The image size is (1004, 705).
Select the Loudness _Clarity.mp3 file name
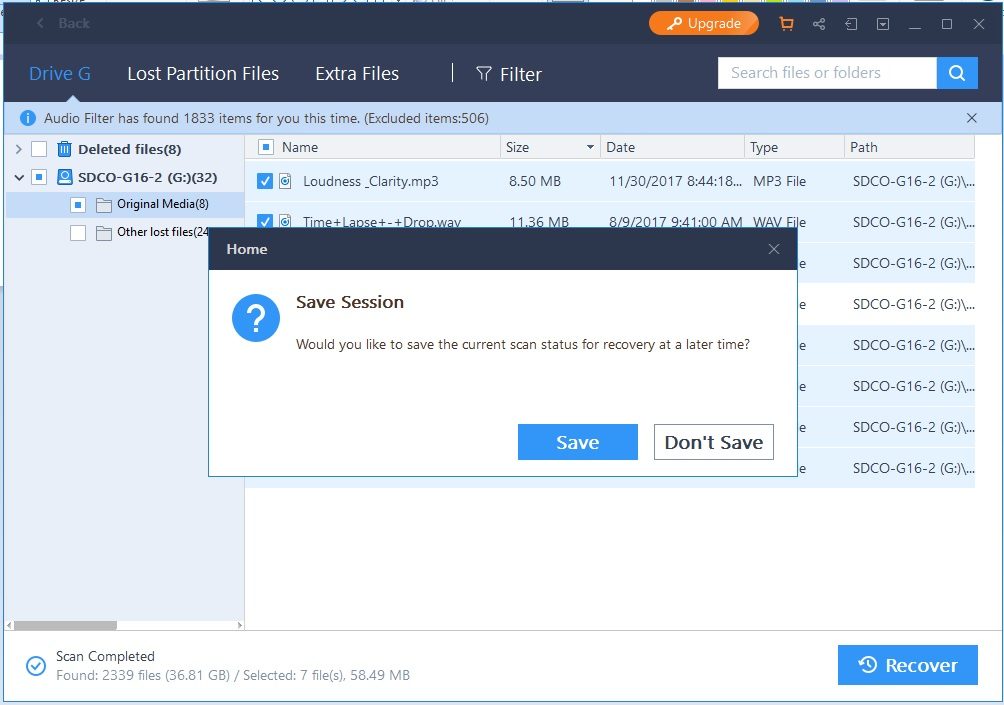(x=371, y=181)
